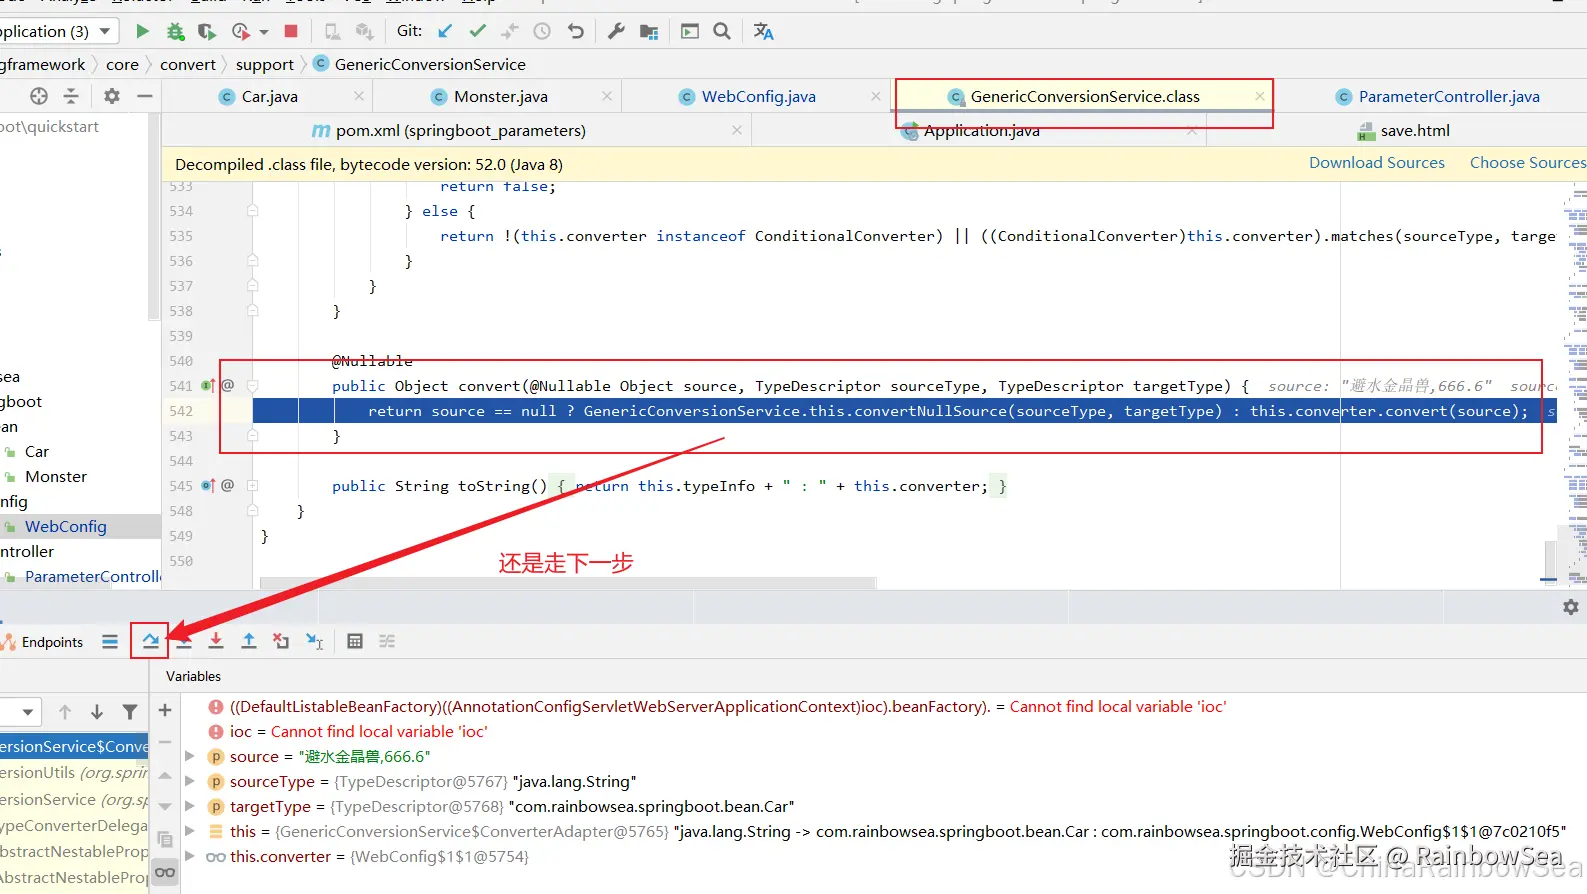The image size is (1587, 894).
Task: Close the Car.java tab
Action: (x=359, y=96)
